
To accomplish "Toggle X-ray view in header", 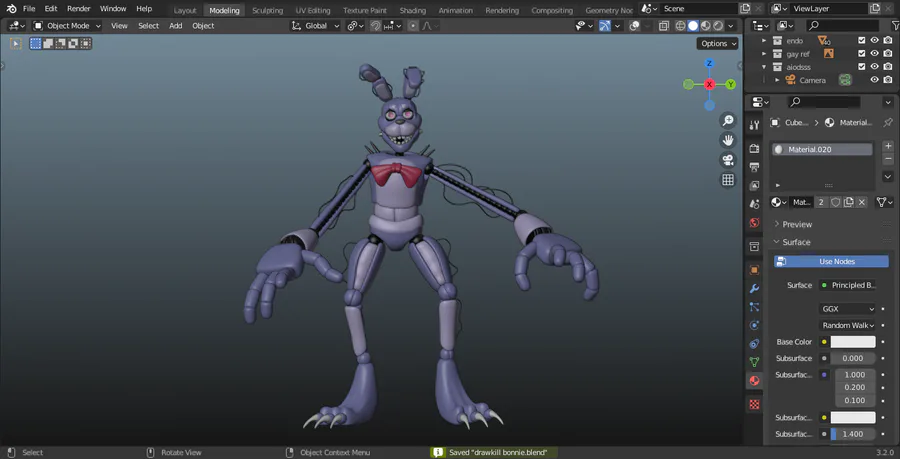I will (664, 26).
